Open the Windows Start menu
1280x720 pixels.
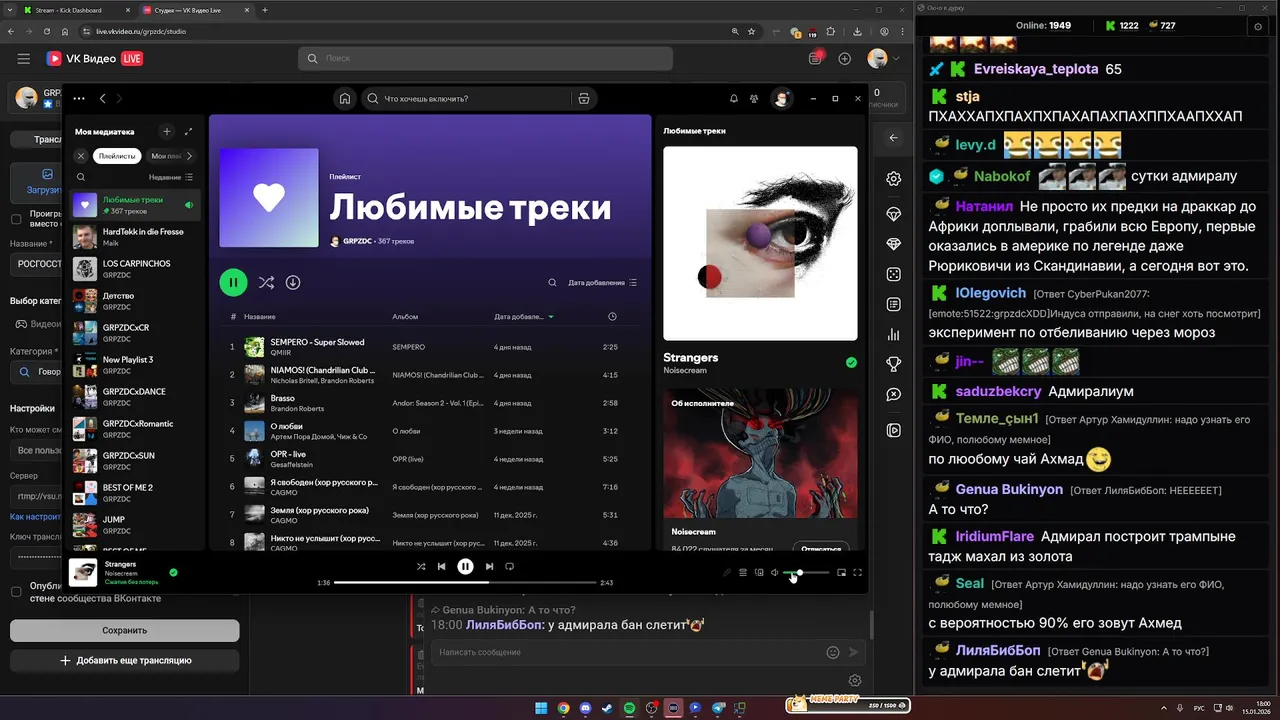tap(541, 708)
